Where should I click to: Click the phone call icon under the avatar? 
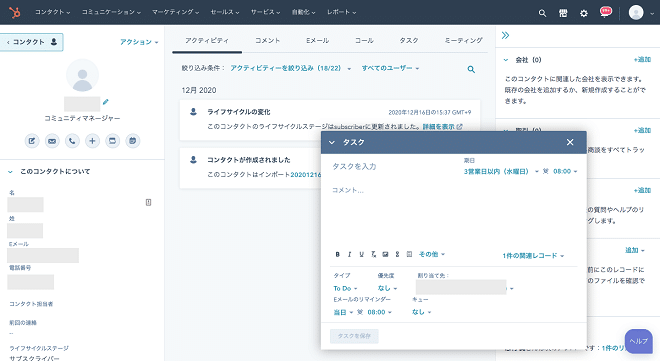(x=72, y=141)
